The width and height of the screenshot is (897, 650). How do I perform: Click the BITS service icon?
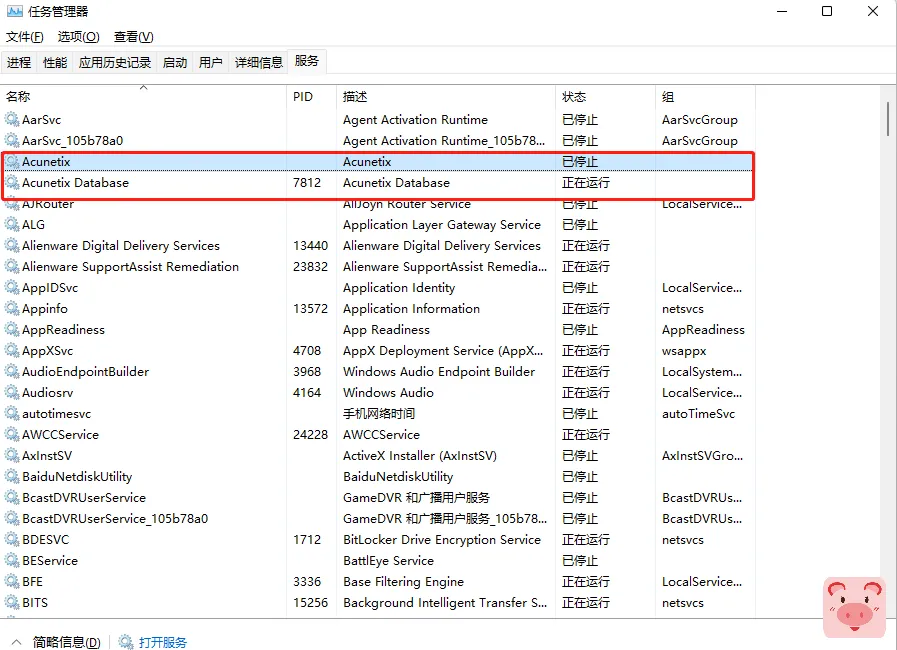click(12, 603)
